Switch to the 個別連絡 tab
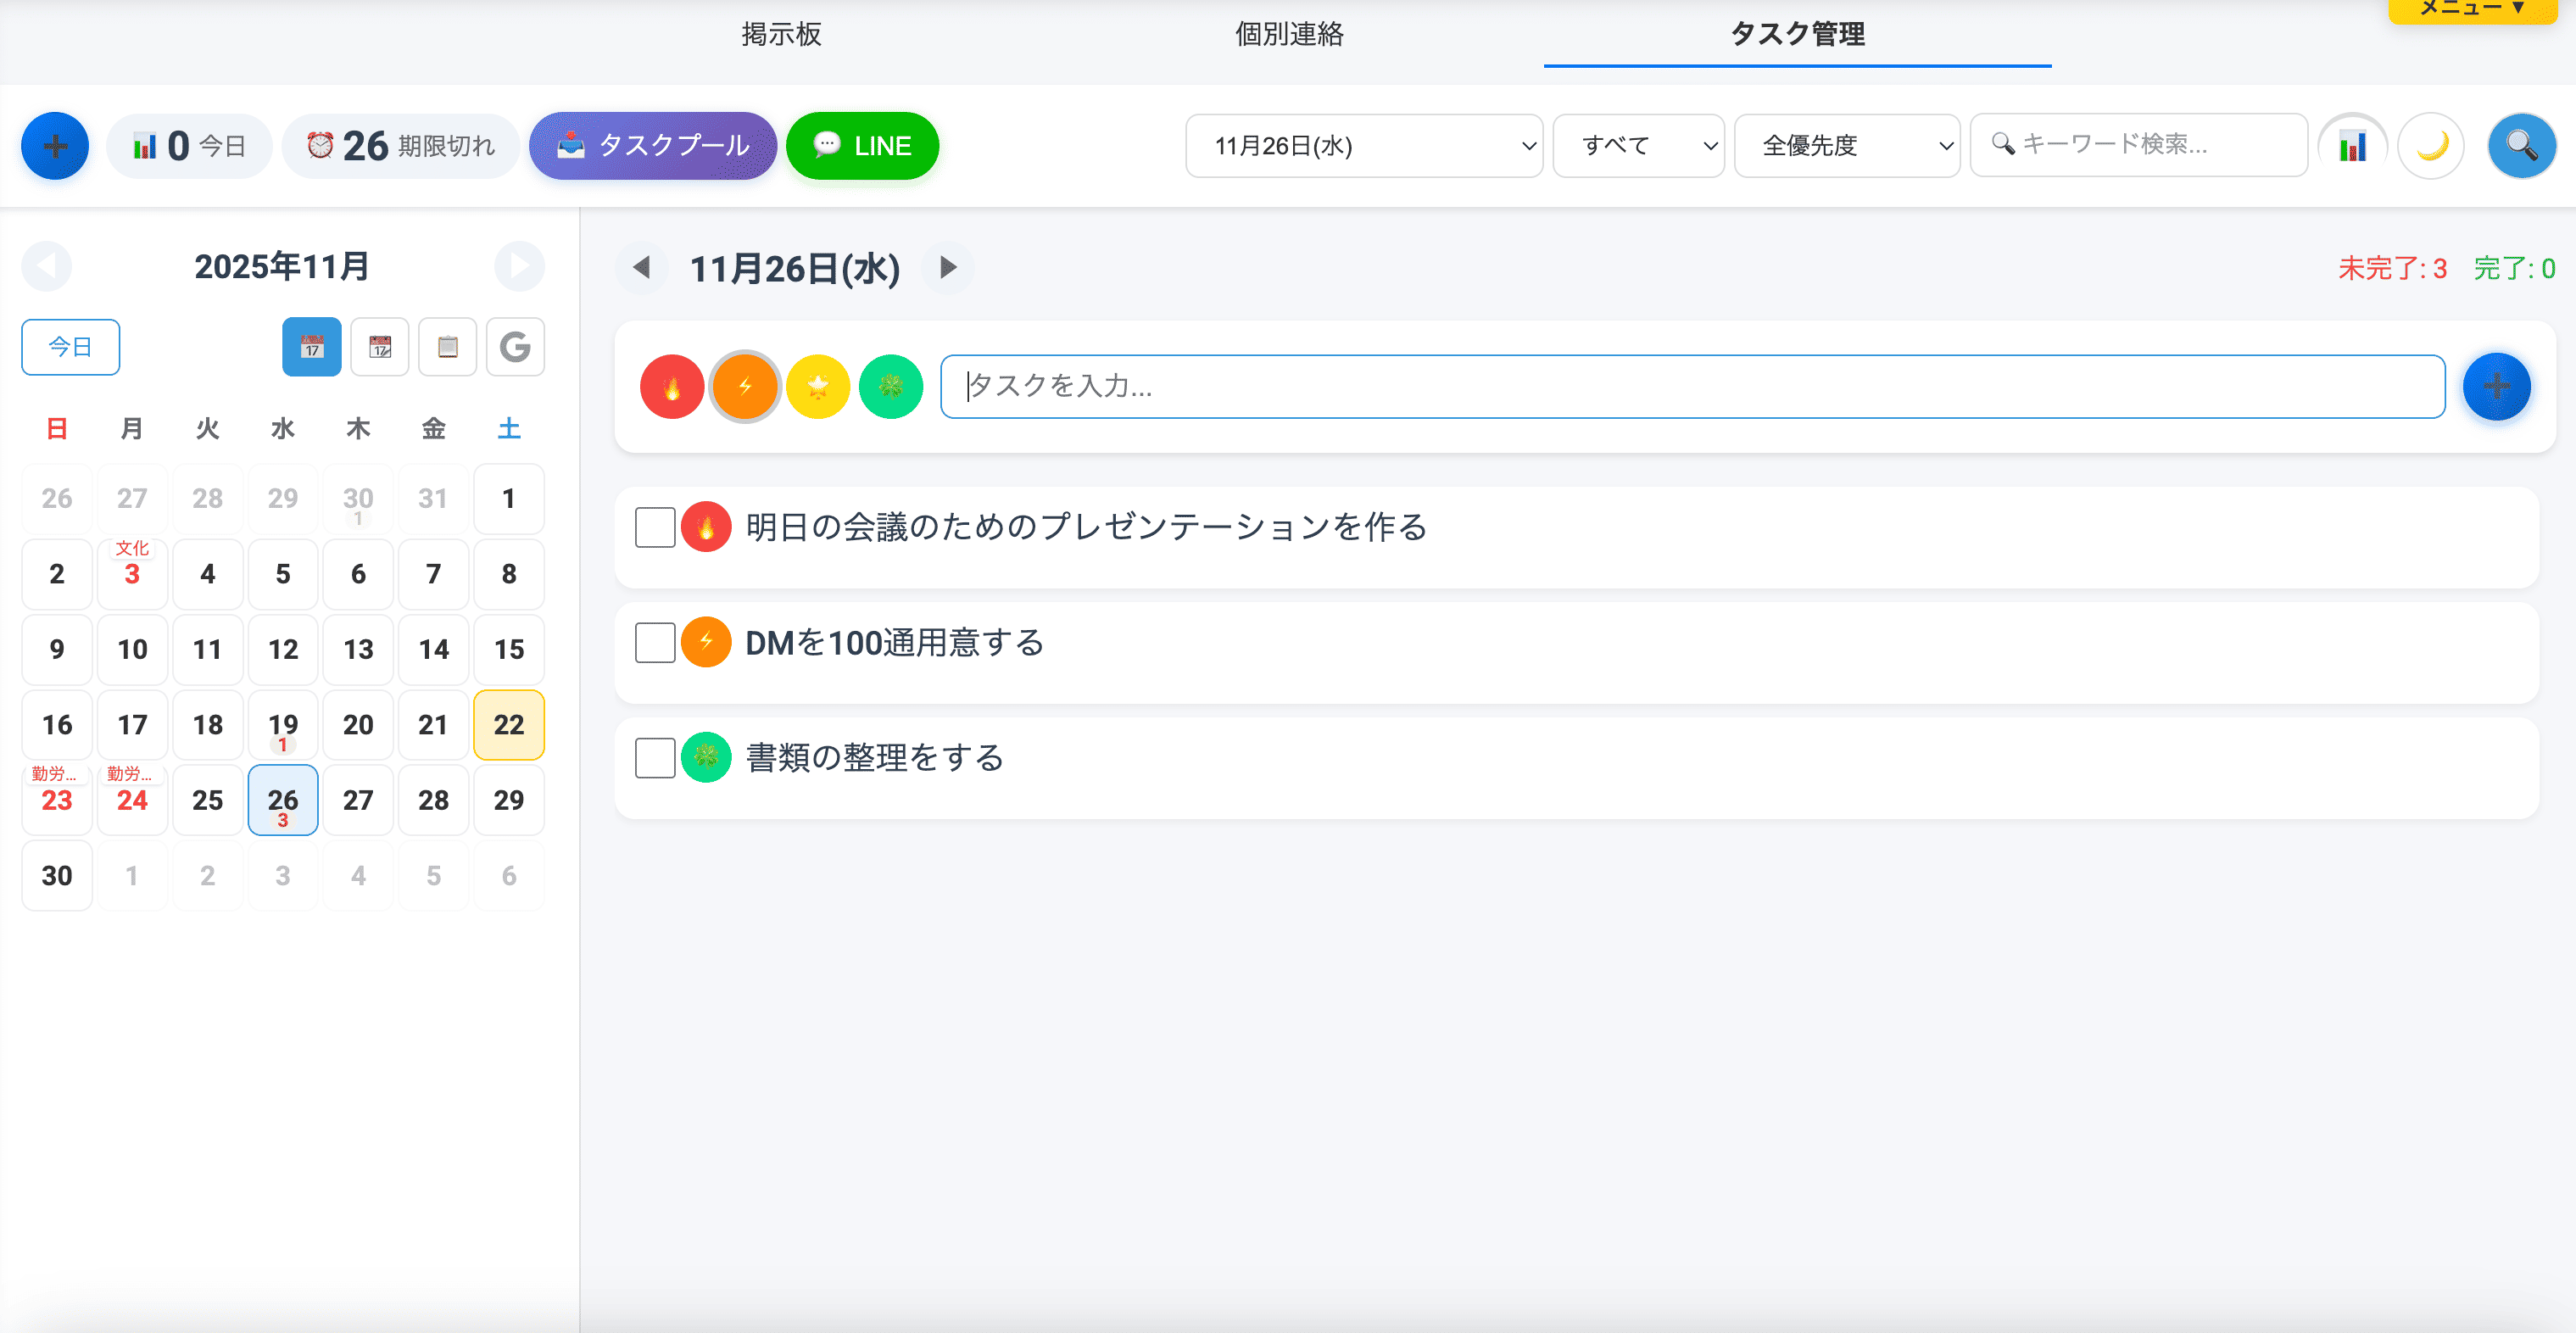The image size is (2576, 1333). pyautogui.click(x=1288, y=35)
